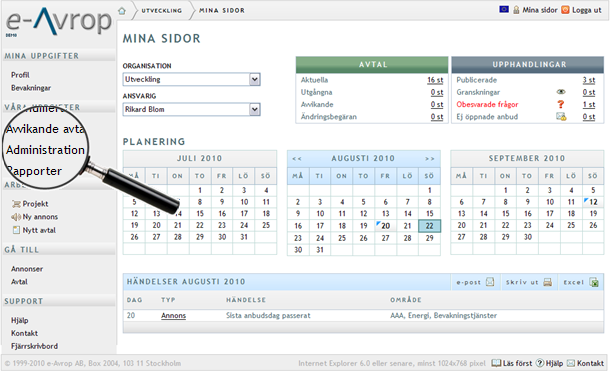
Task: Click the Kontakt footer link
Action: (x=590, y=363)
